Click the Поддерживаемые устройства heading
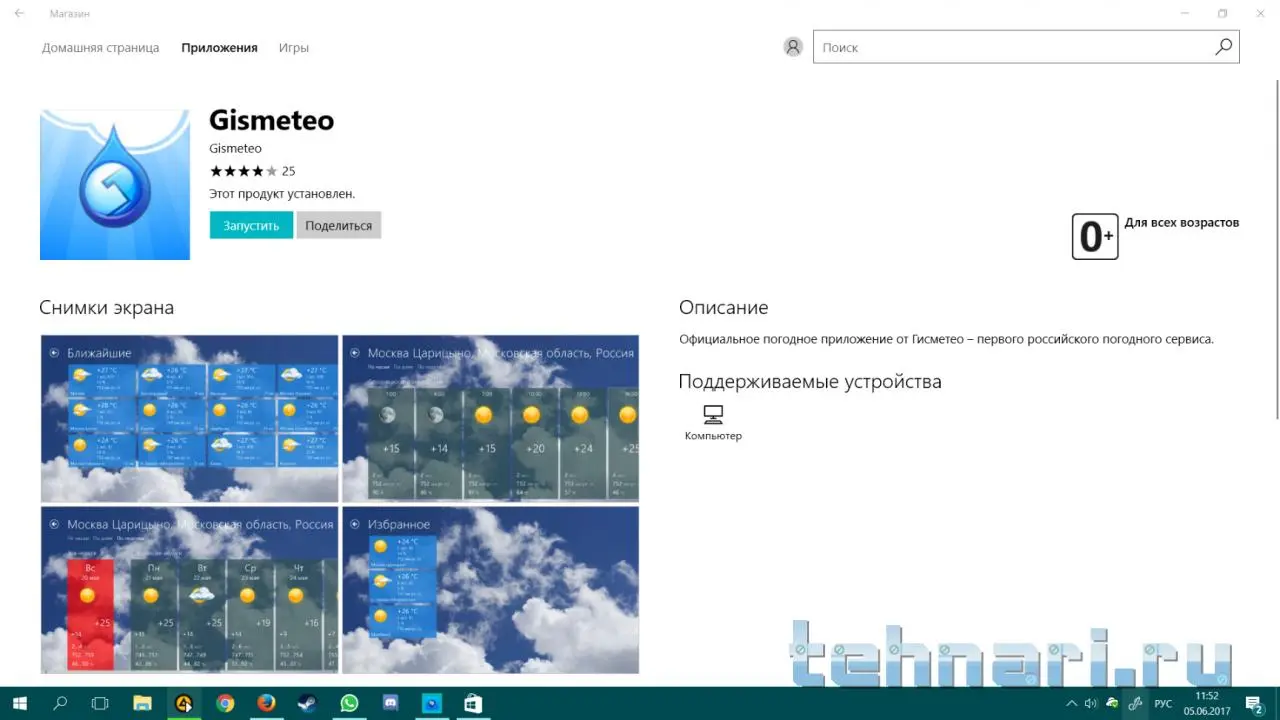 click(x=810, y=381)
